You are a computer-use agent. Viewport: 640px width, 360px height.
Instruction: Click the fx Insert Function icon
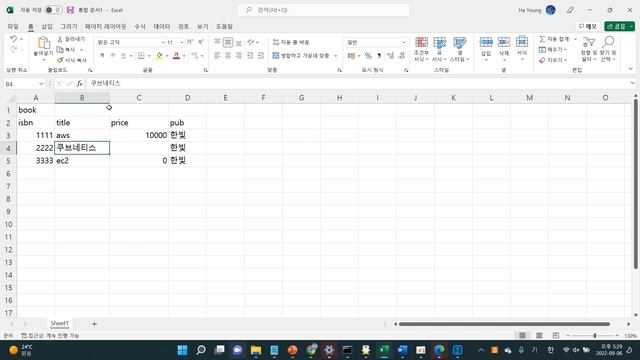click(79, 84)
